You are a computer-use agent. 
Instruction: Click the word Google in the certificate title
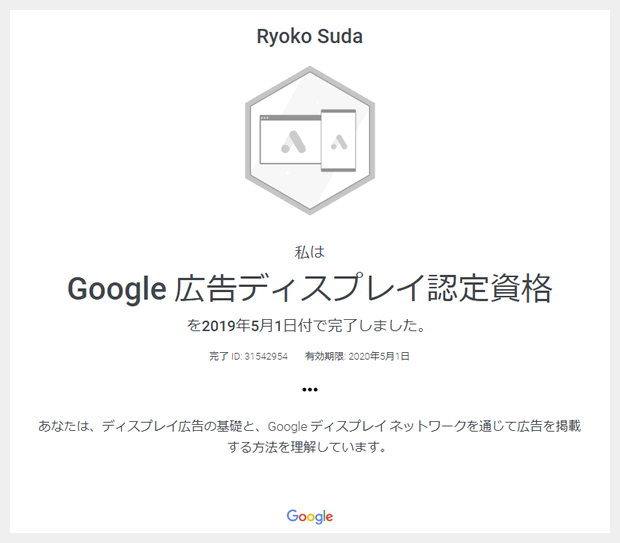pos(117,289)
